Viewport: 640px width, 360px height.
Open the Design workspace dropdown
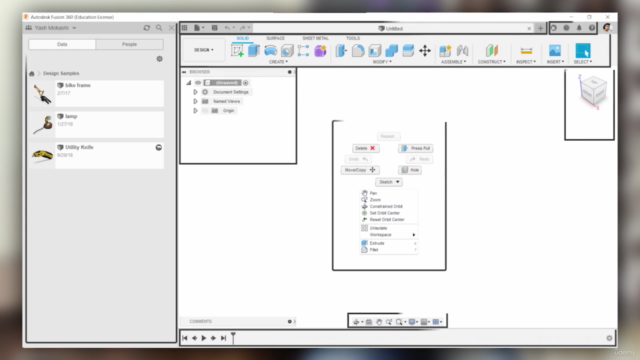[204, 50]
